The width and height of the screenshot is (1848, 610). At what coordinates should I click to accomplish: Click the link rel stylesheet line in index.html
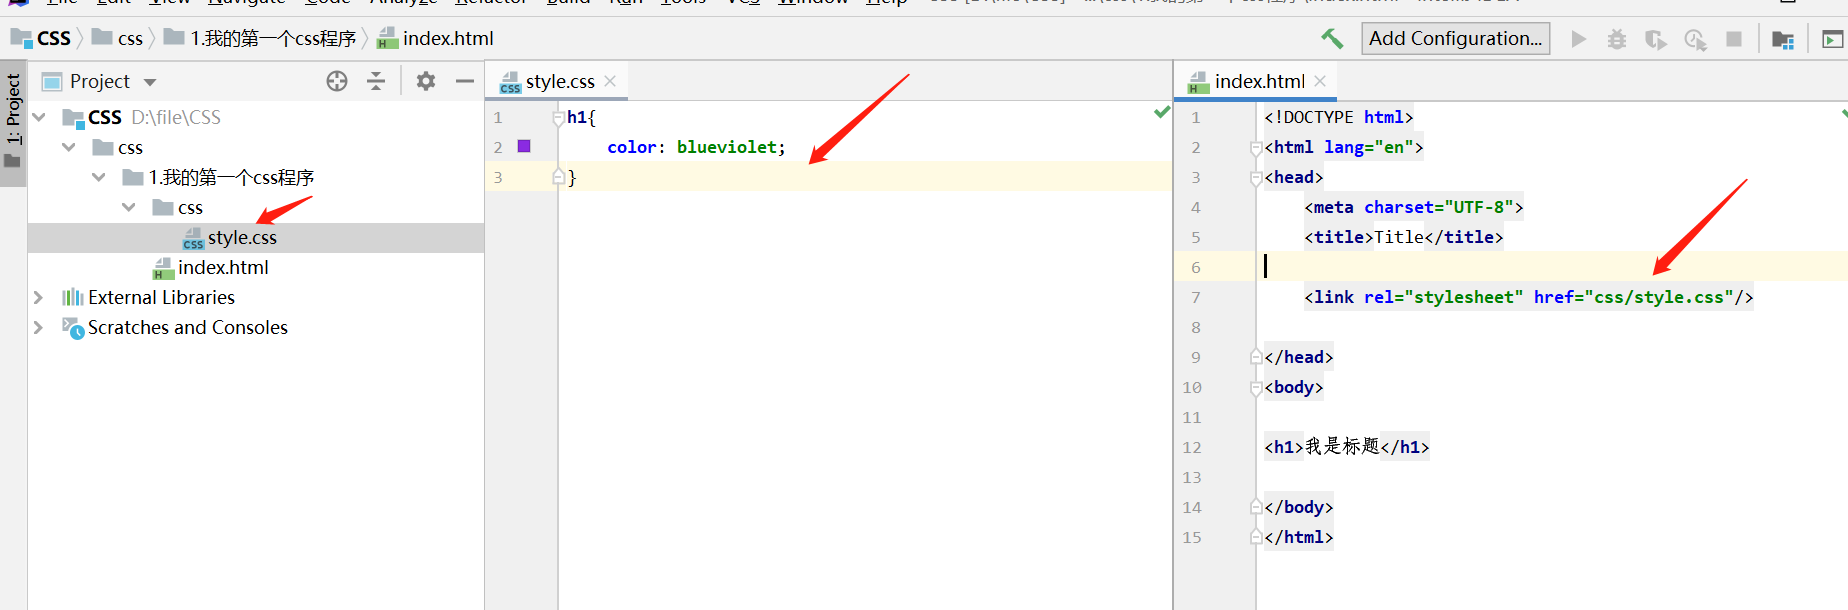point(1528,297)
